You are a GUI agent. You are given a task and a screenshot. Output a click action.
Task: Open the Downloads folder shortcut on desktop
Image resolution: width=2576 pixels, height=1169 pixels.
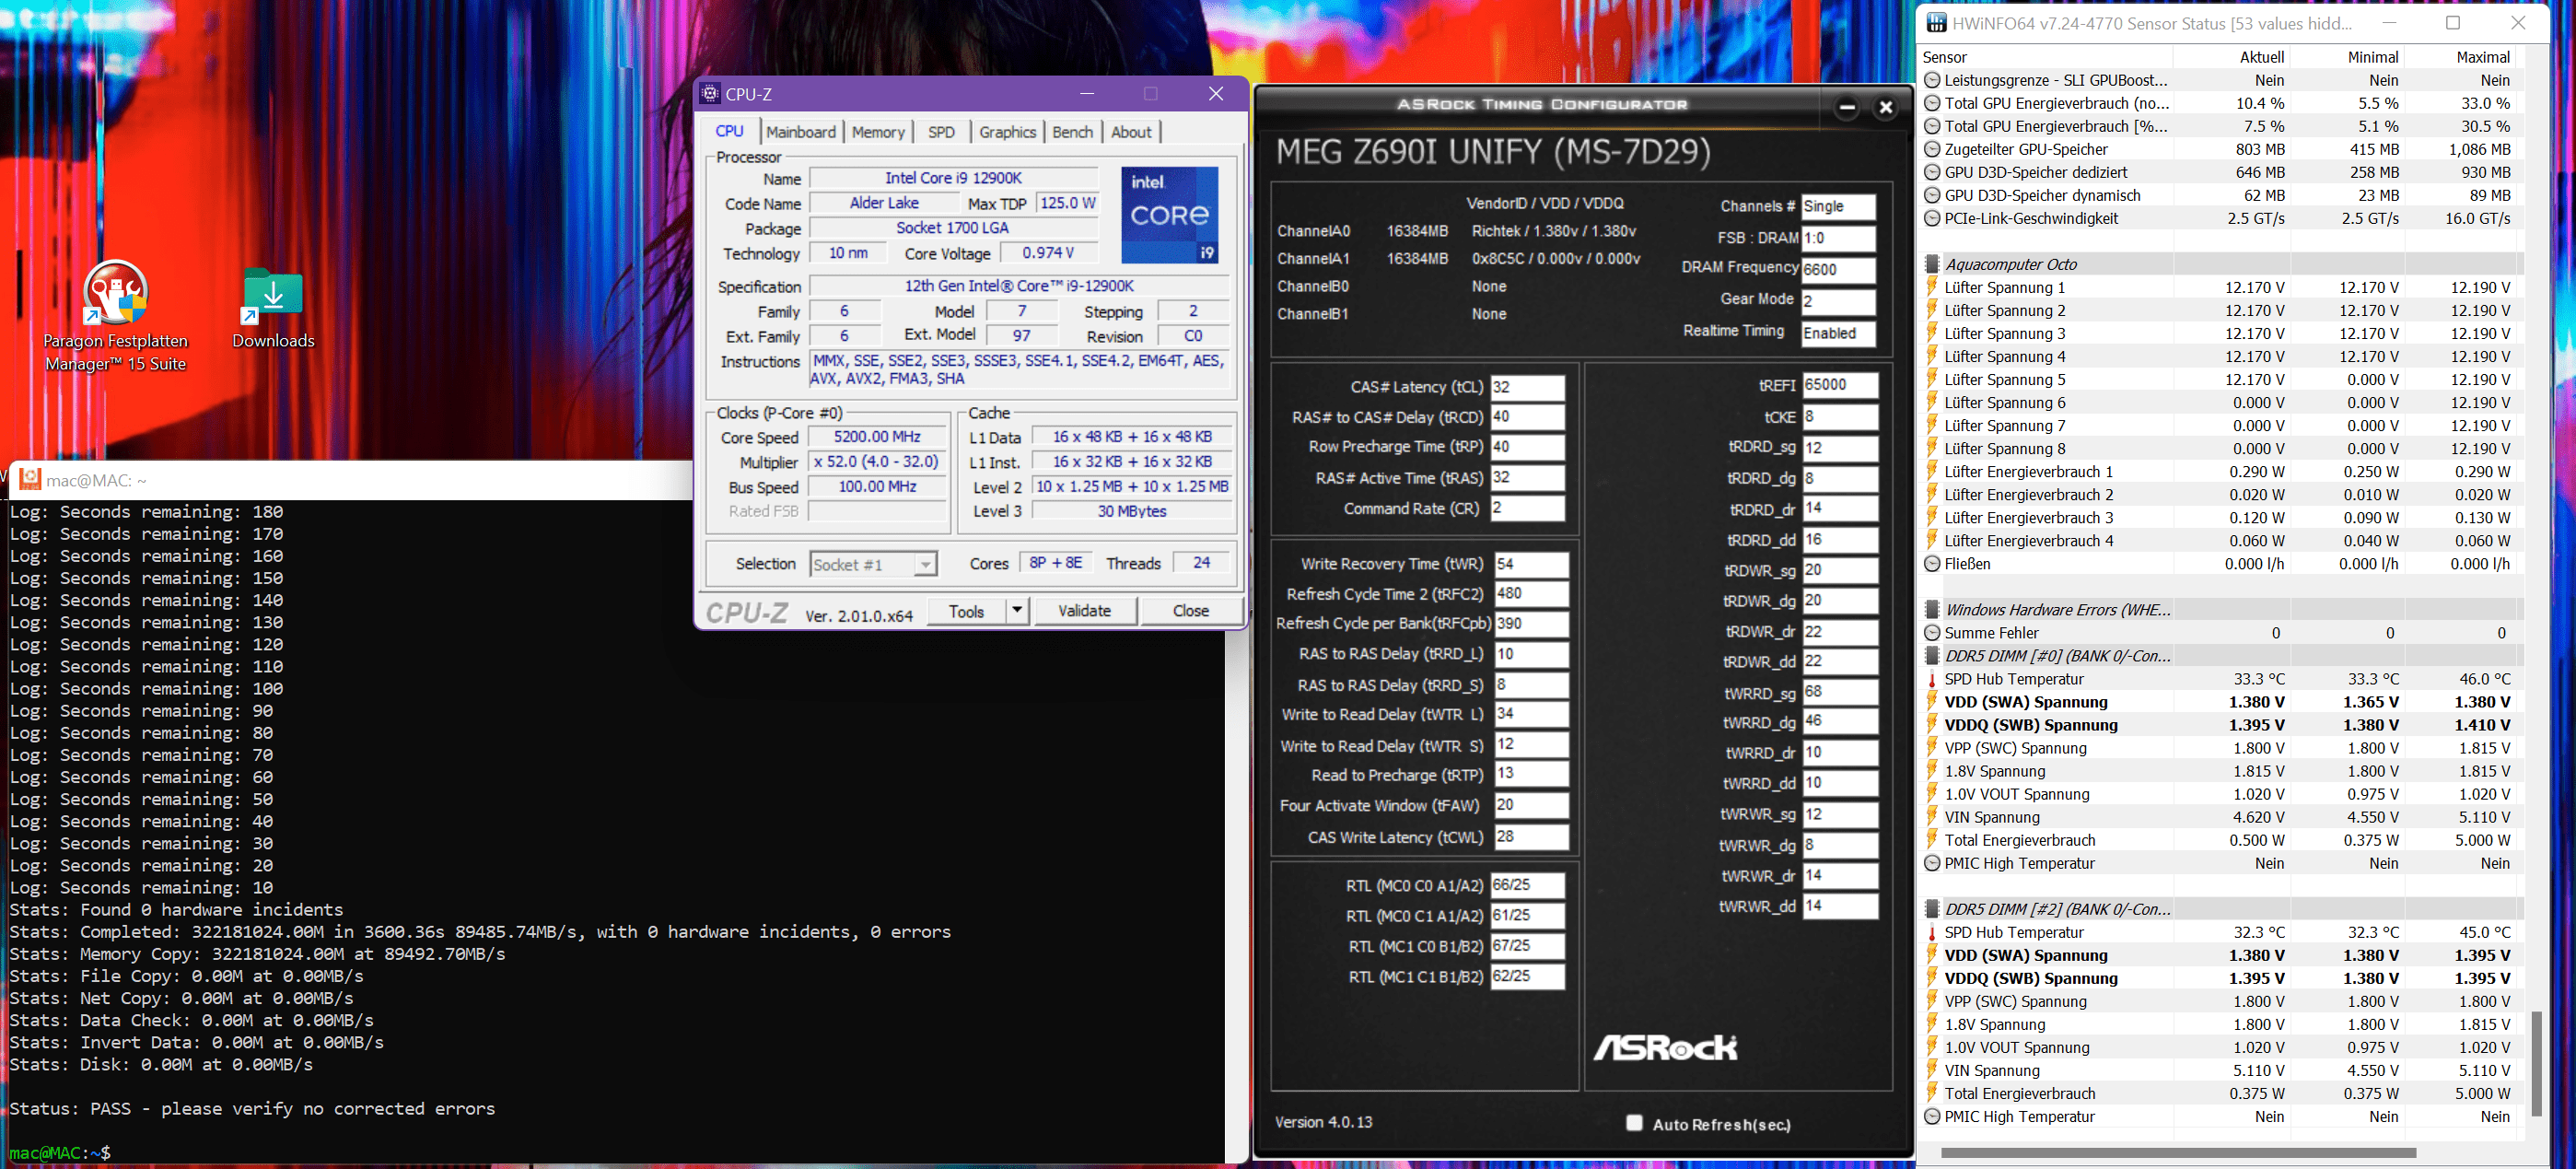coord(273,309)
